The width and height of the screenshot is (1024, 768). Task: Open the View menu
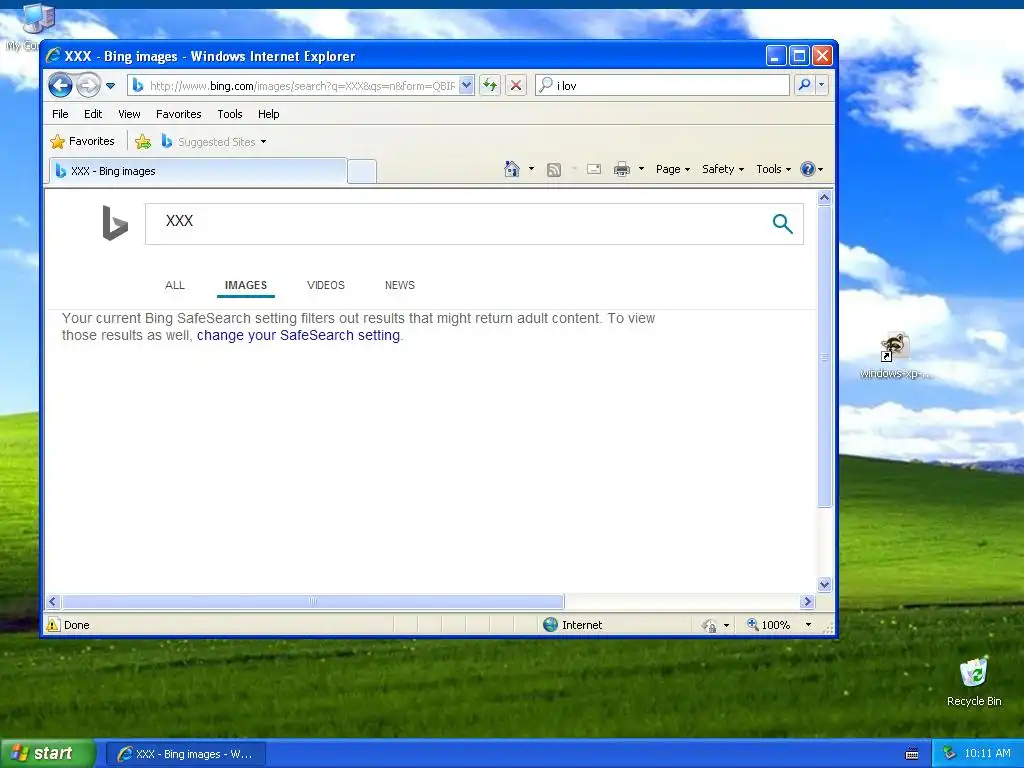coord(129,114)
